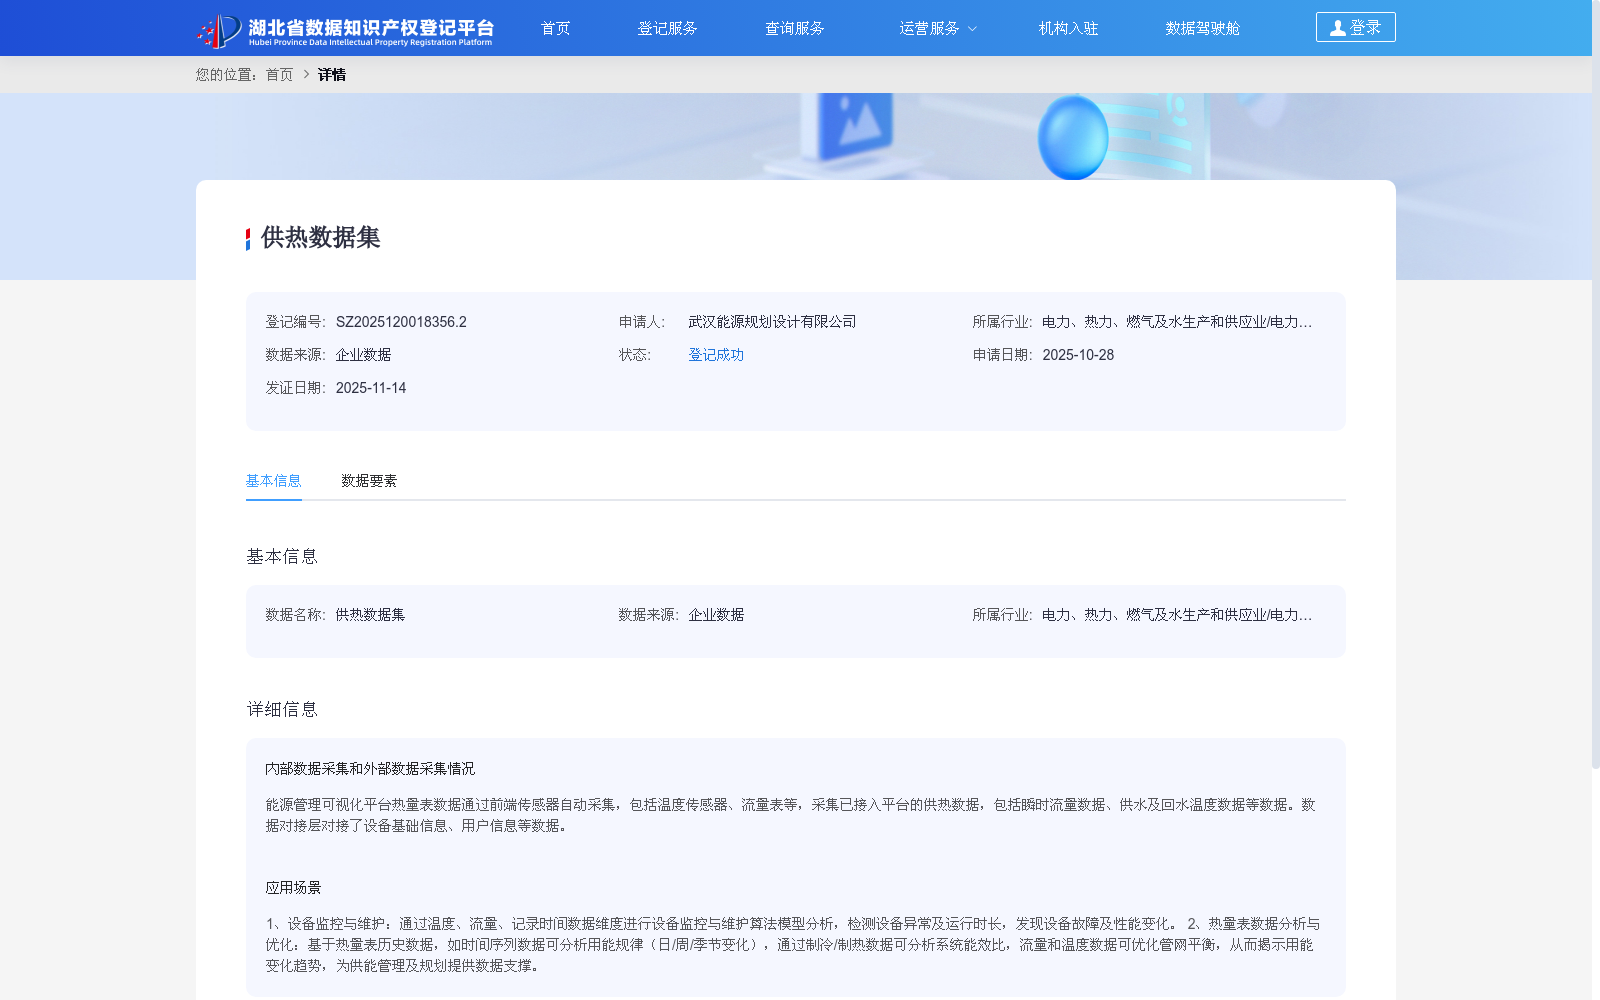Open the 数据驾驶舱 menu item
This screenshot has height=1000, width=1600.
point(1202,28)
